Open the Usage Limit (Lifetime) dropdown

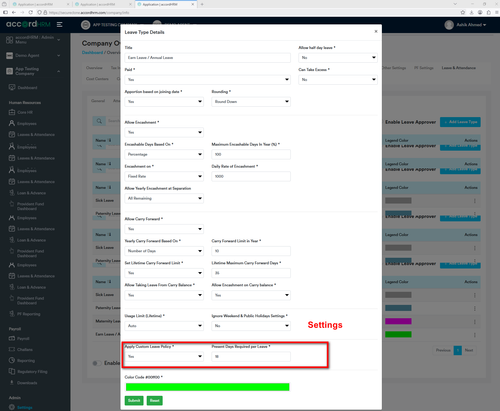pyautogui.click(x=164, y=326)
